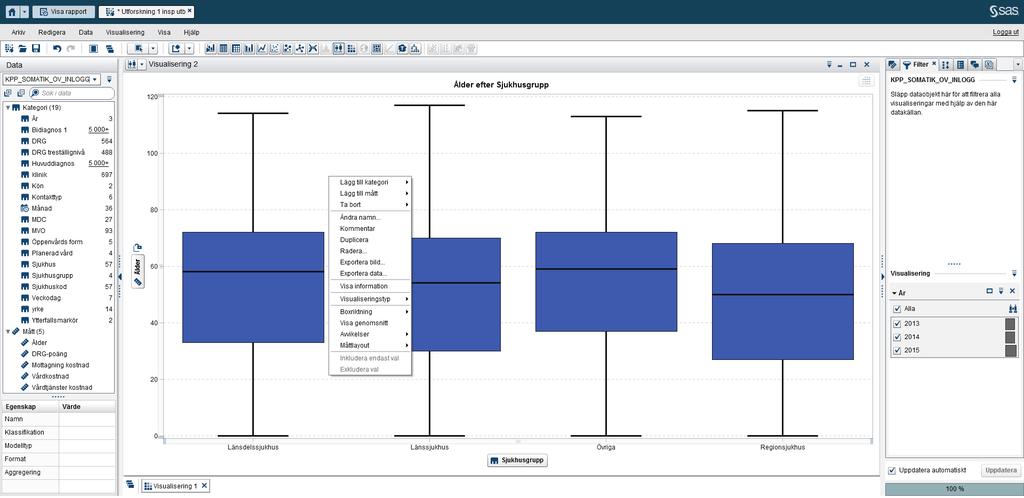Click the lock icon above the Ålder axis label

pos(137,247)
